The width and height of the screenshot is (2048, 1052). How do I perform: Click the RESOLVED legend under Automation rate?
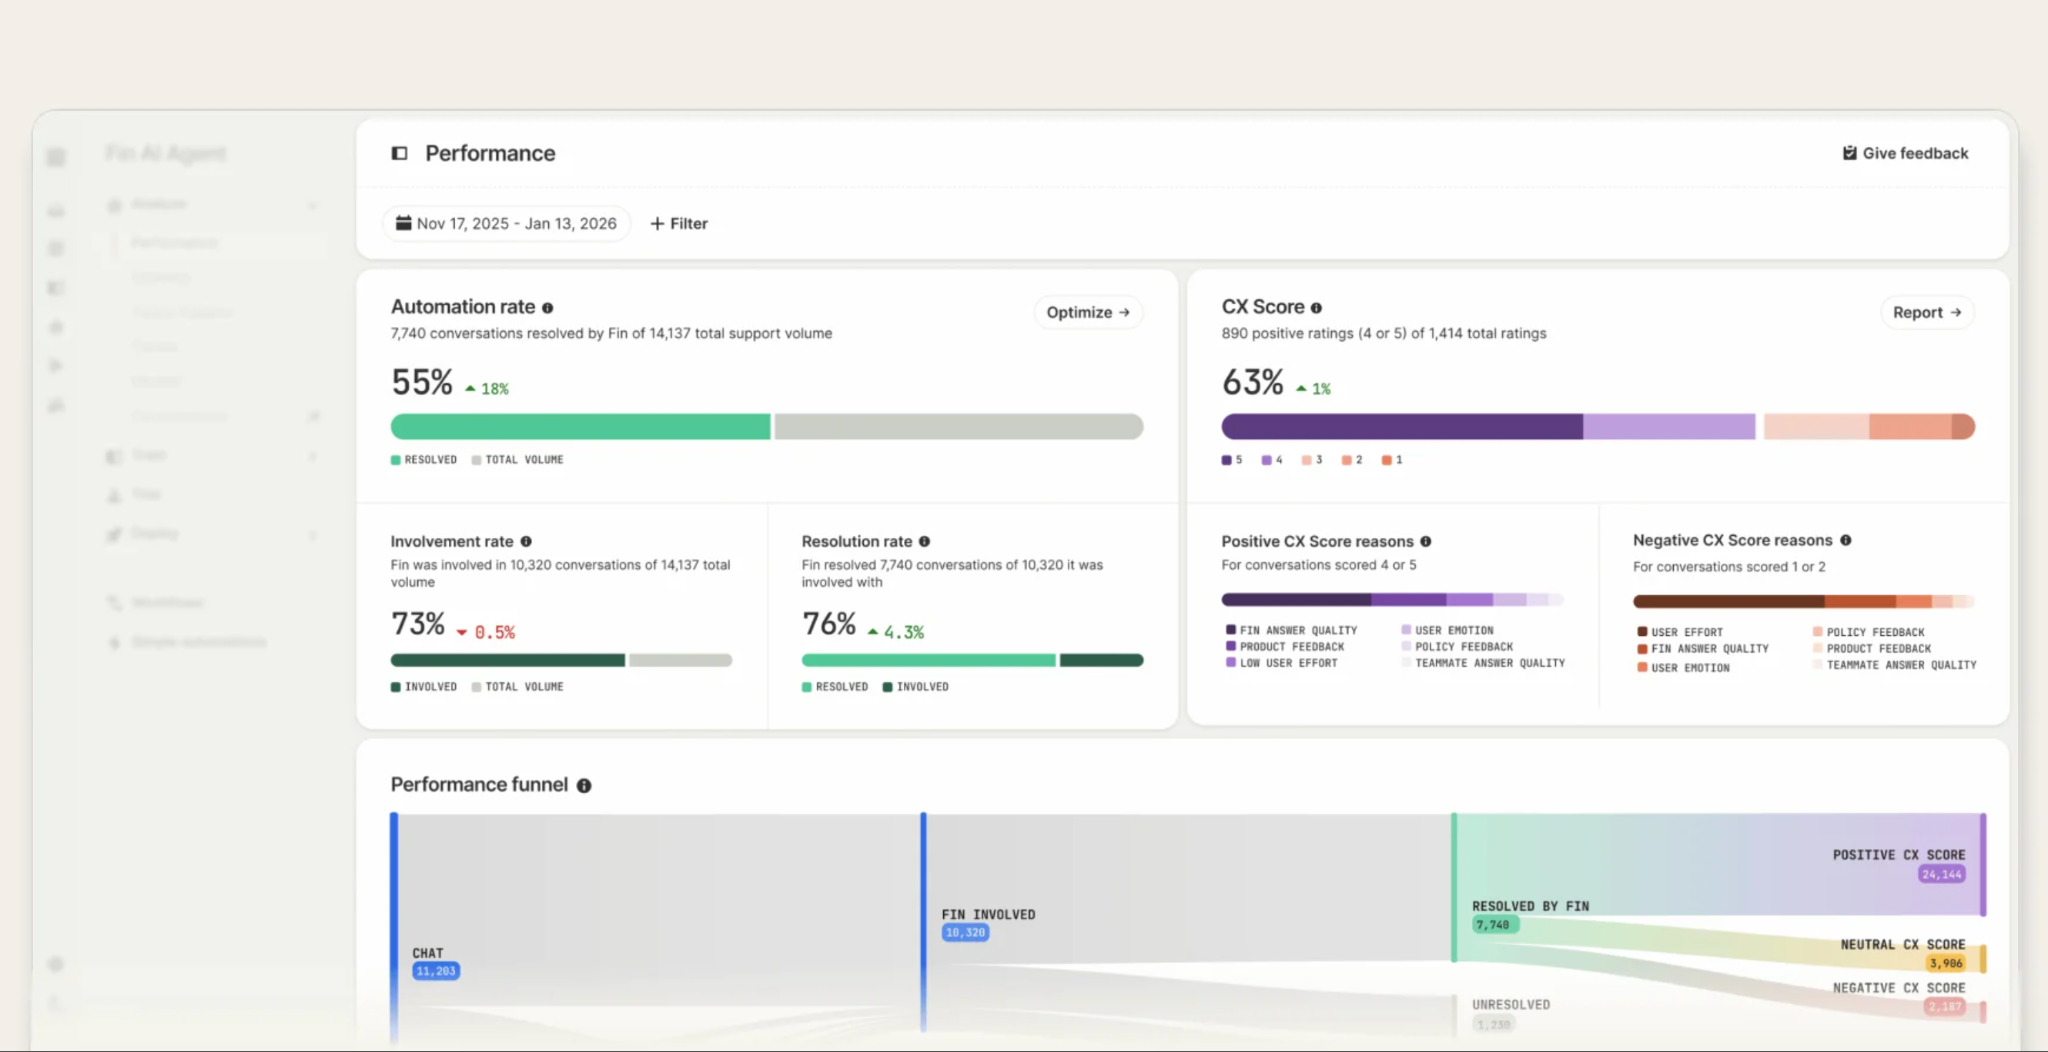424,460
